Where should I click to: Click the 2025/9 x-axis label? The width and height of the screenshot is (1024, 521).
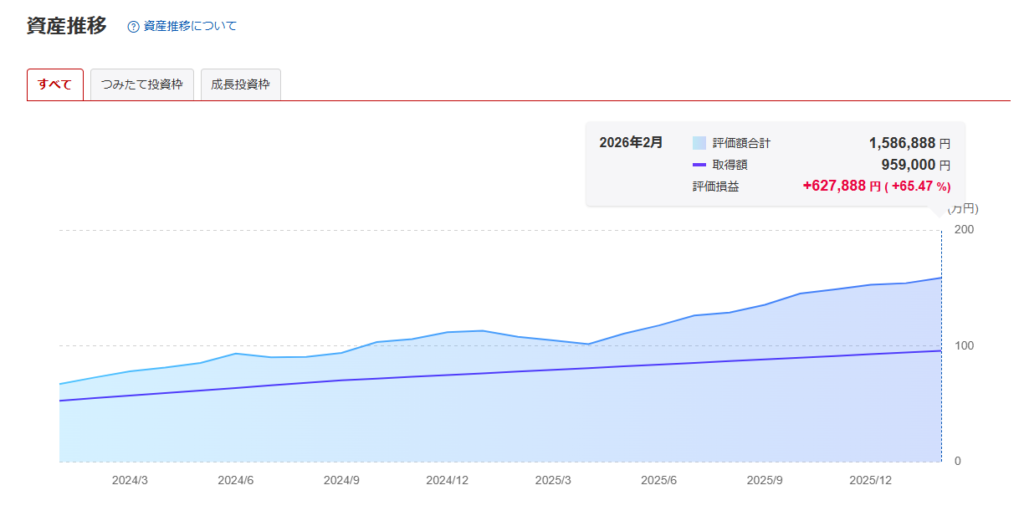tap(765, 481)
